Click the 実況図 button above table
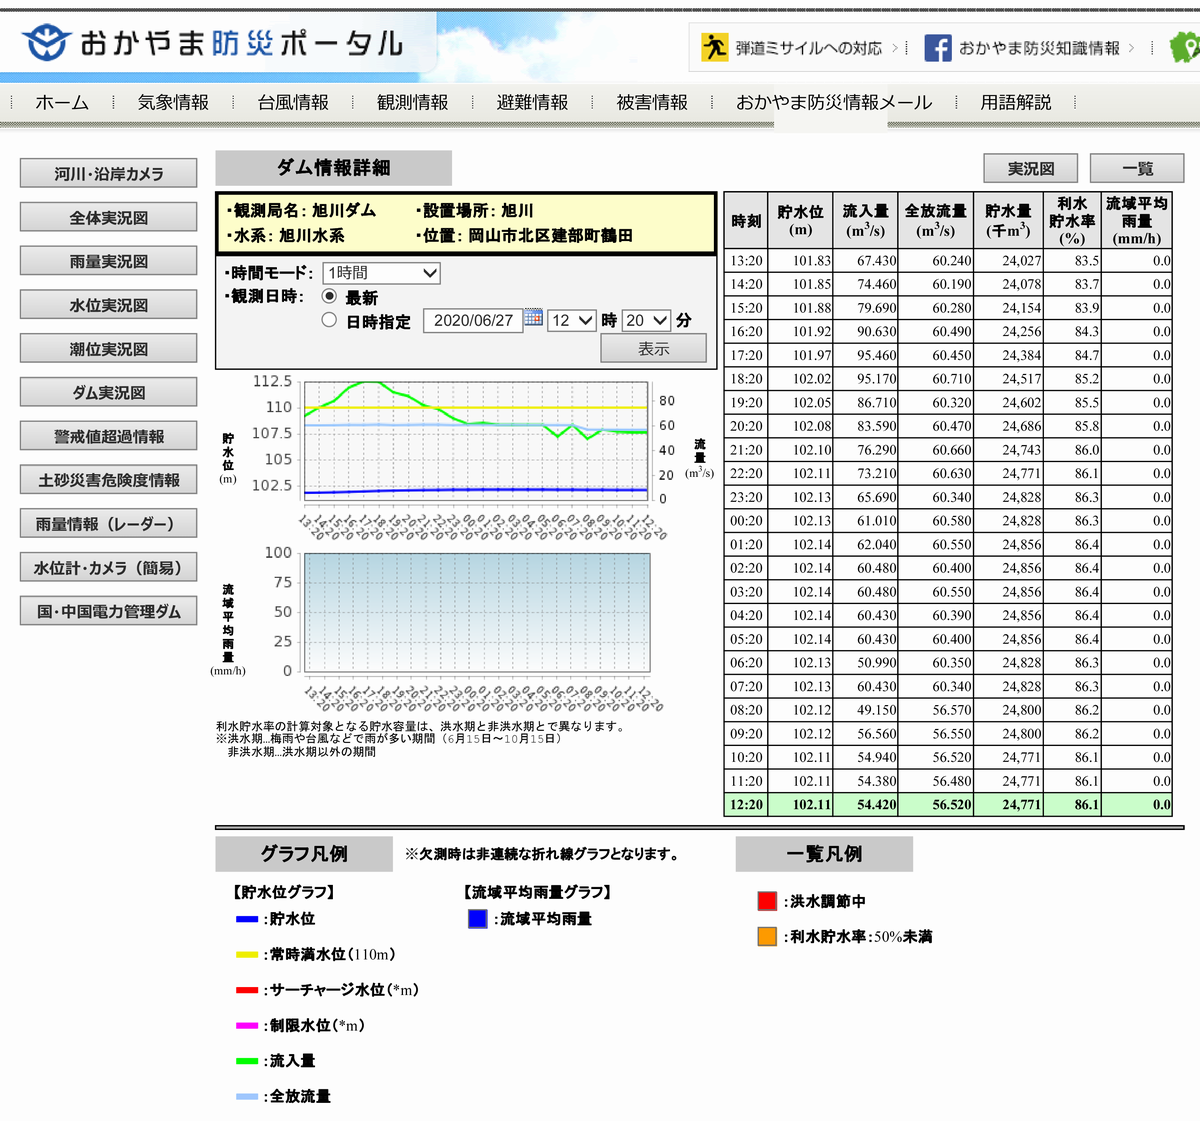The width and height of the screenshot is (1200, 1121). pos(1030,168)
